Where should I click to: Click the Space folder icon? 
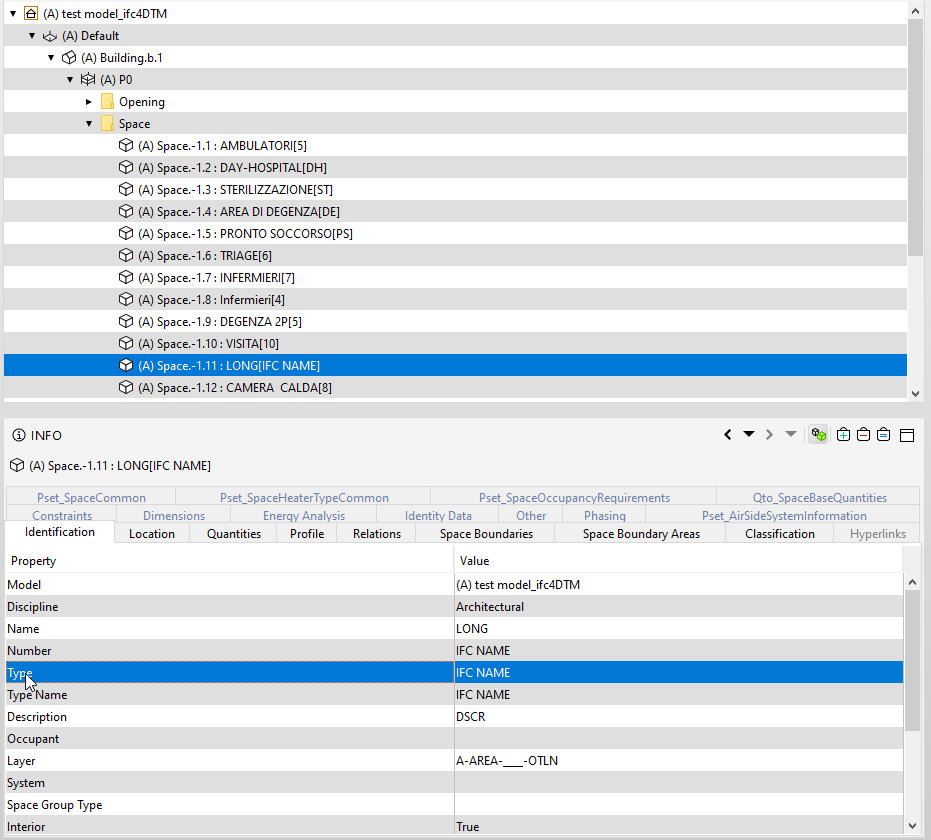107,123
